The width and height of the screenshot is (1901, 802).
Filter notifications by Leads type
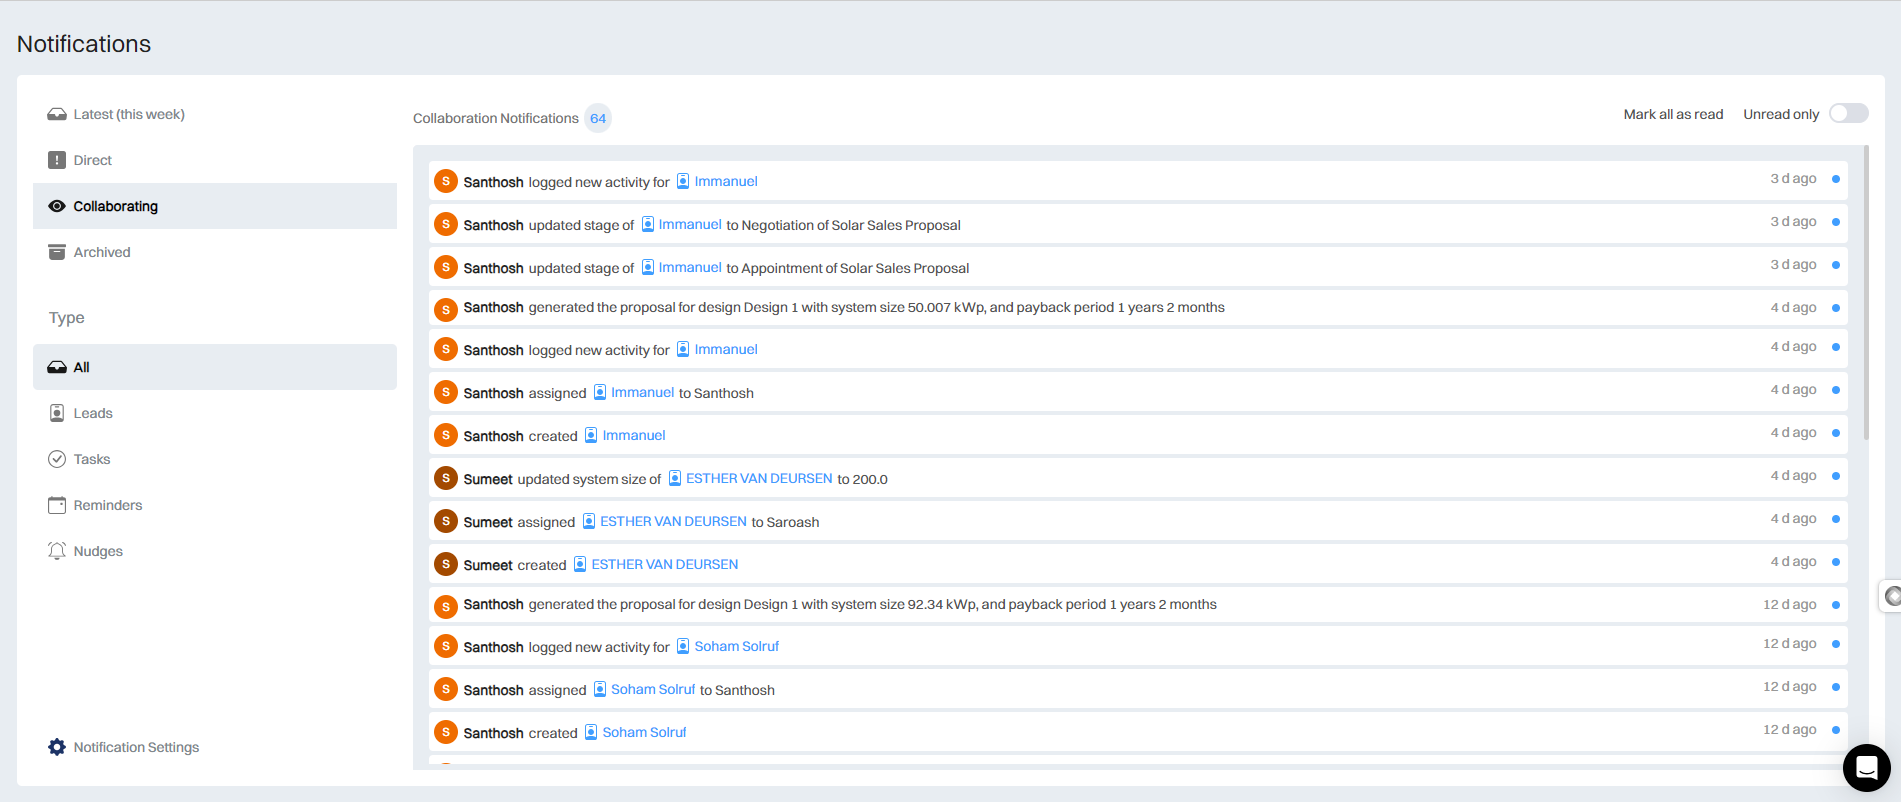click(215, 413)
